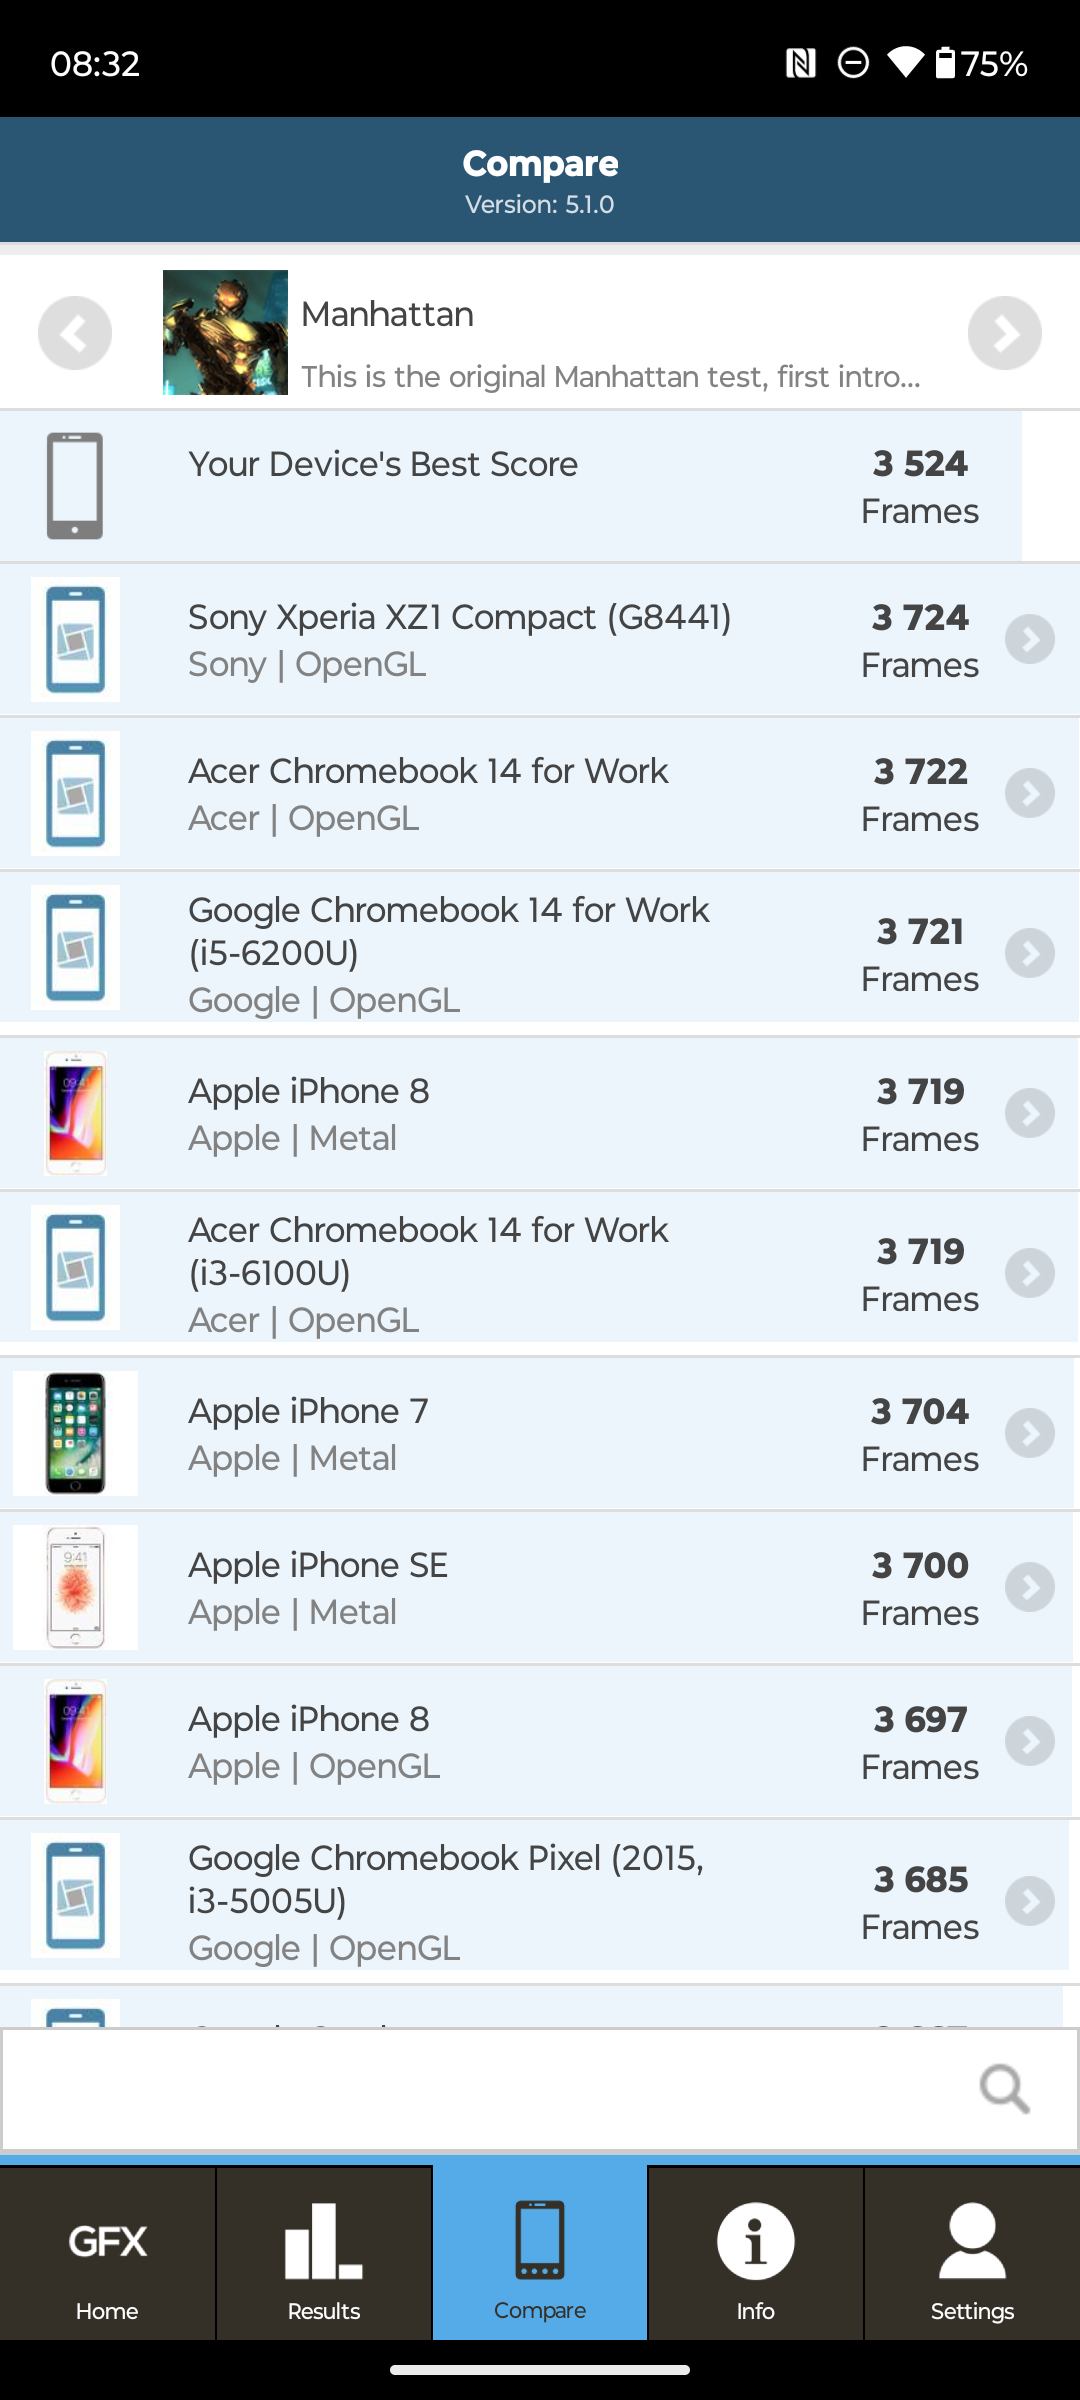Select Apple iPhone 8 Metal result
This screenshot has height=2400, width=1080.
(310, 1113)
